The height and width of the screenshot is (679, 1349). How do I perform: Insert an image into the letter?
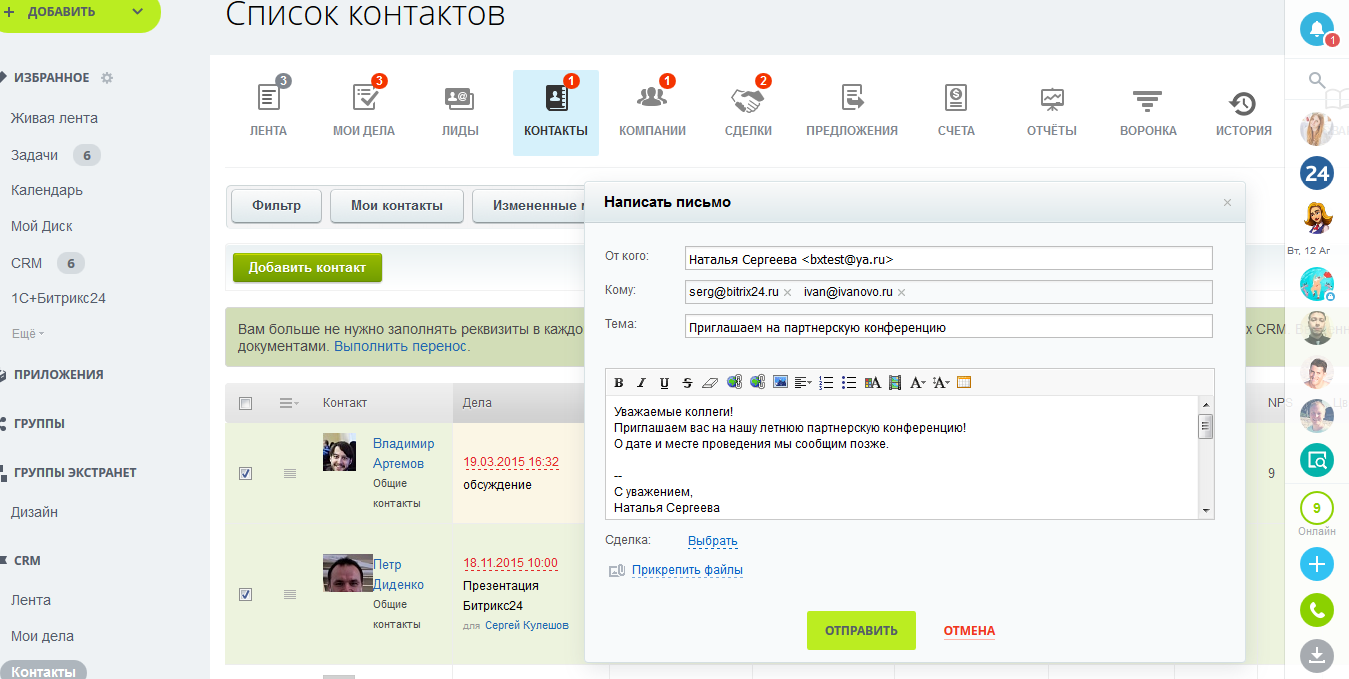781,383
